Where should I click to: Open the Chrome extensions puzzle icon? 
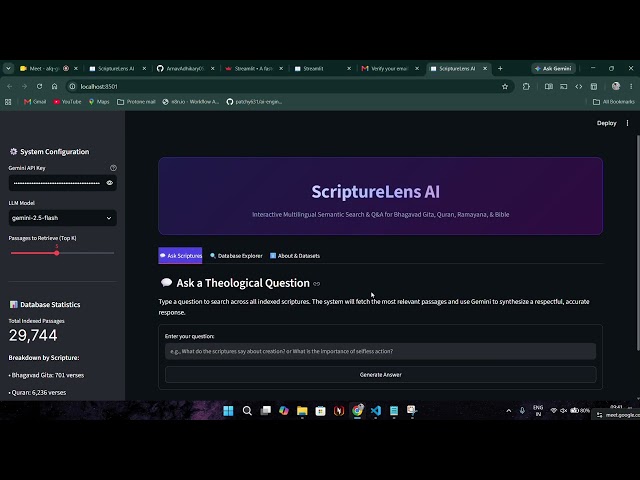526,87
